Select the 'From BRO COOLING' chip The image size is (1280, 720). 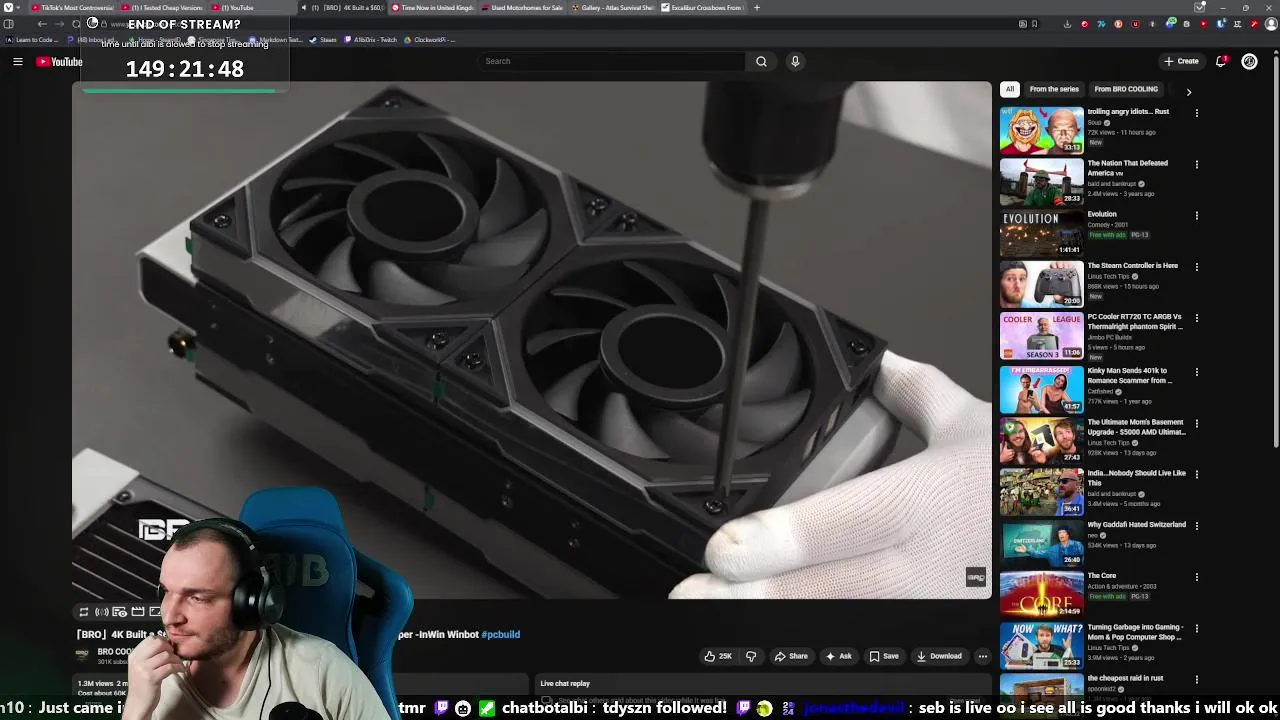(1126, 89)
